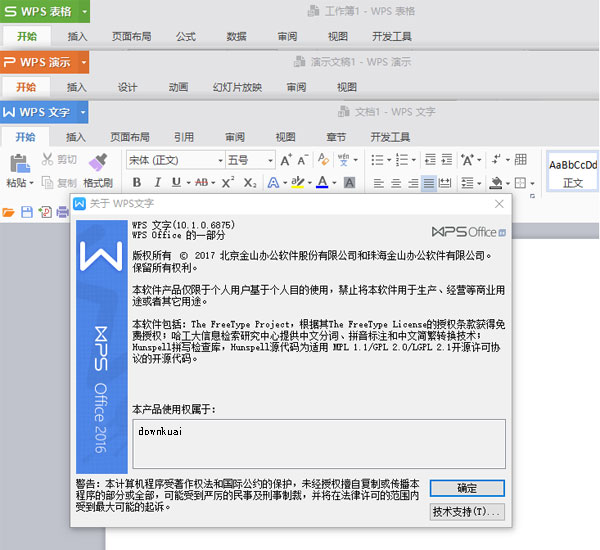Click the print icon in quick access

63,212
